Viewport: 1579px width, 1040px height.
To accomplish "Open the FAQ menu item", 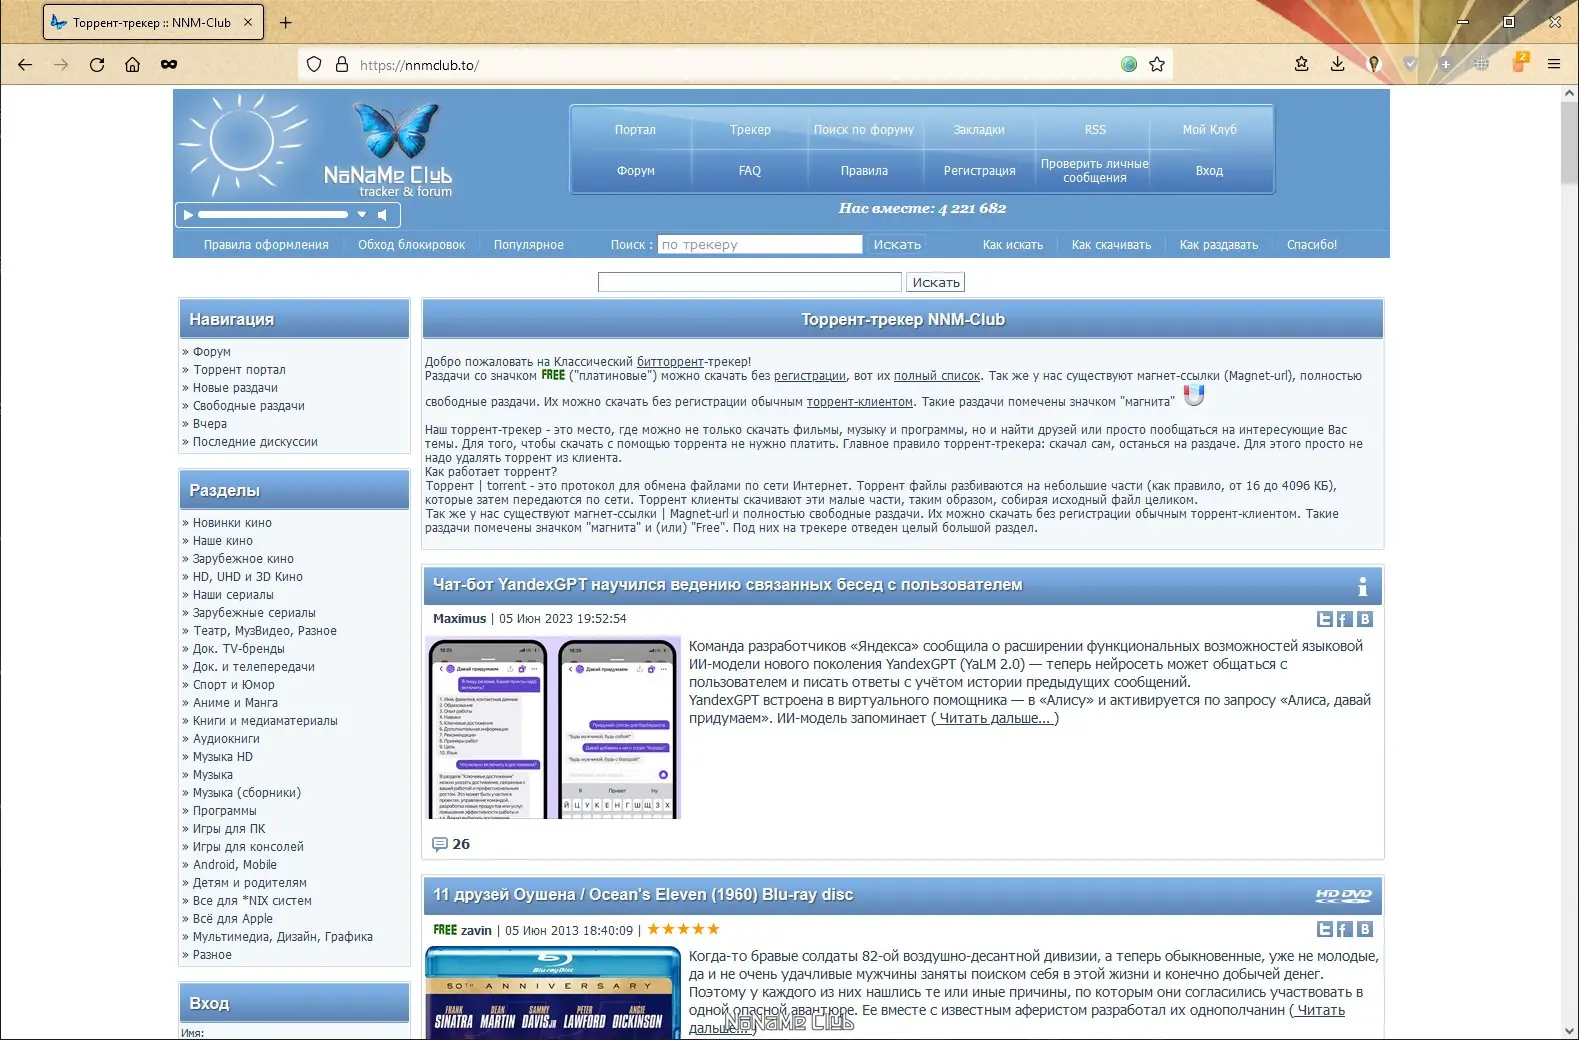I will 750,170.
